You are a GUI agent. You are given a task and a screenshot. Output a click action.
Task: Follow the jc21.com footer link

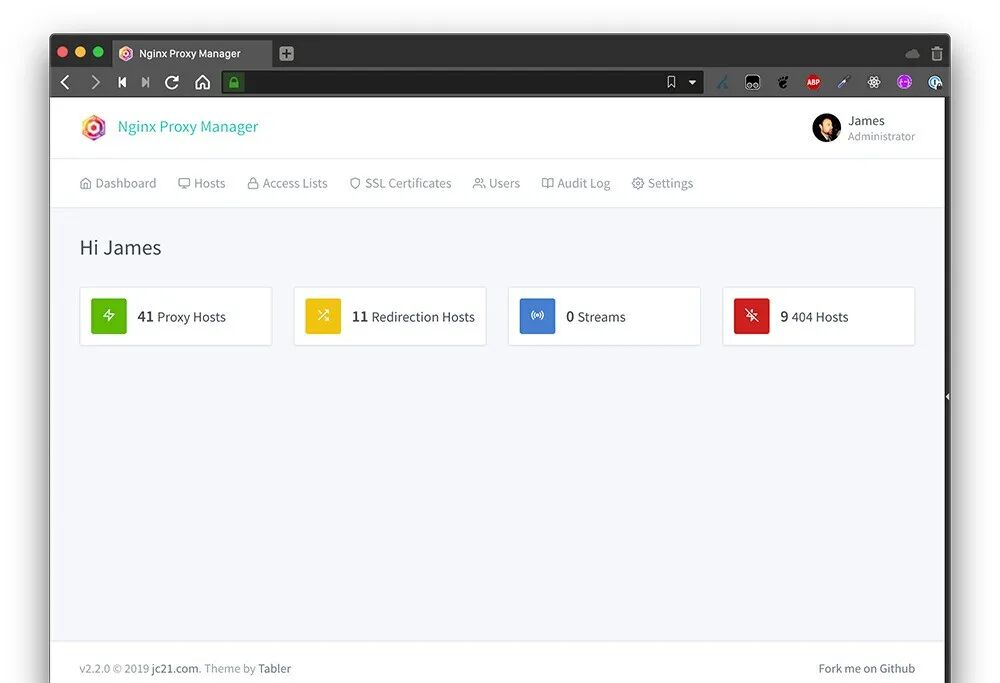pyautogui.click(x=175, y=668)
